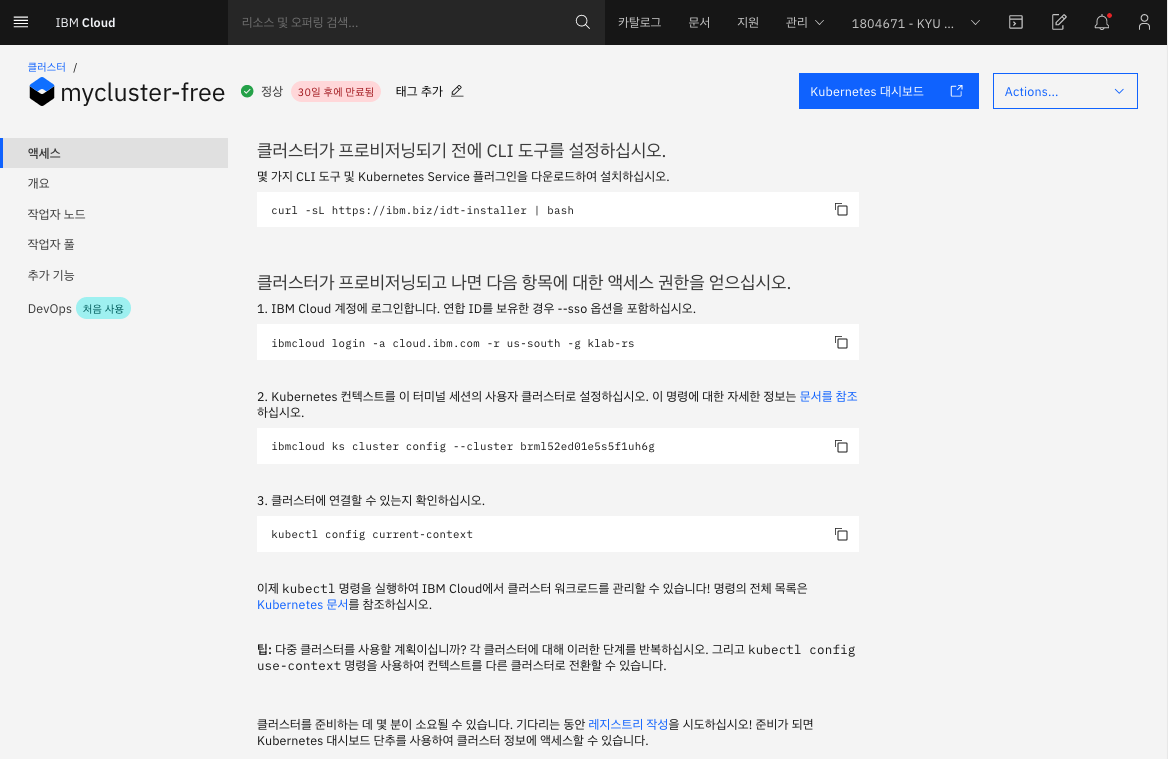Viewport: 1168px width, 759px height.
Task: Follow the 문서를 참조 link
Action: [828, 396]
